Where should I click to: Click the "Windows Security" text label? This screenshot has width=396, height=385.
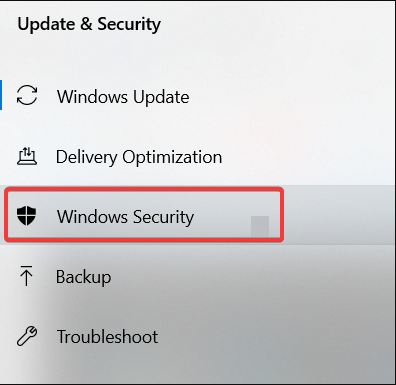point(125,217)
